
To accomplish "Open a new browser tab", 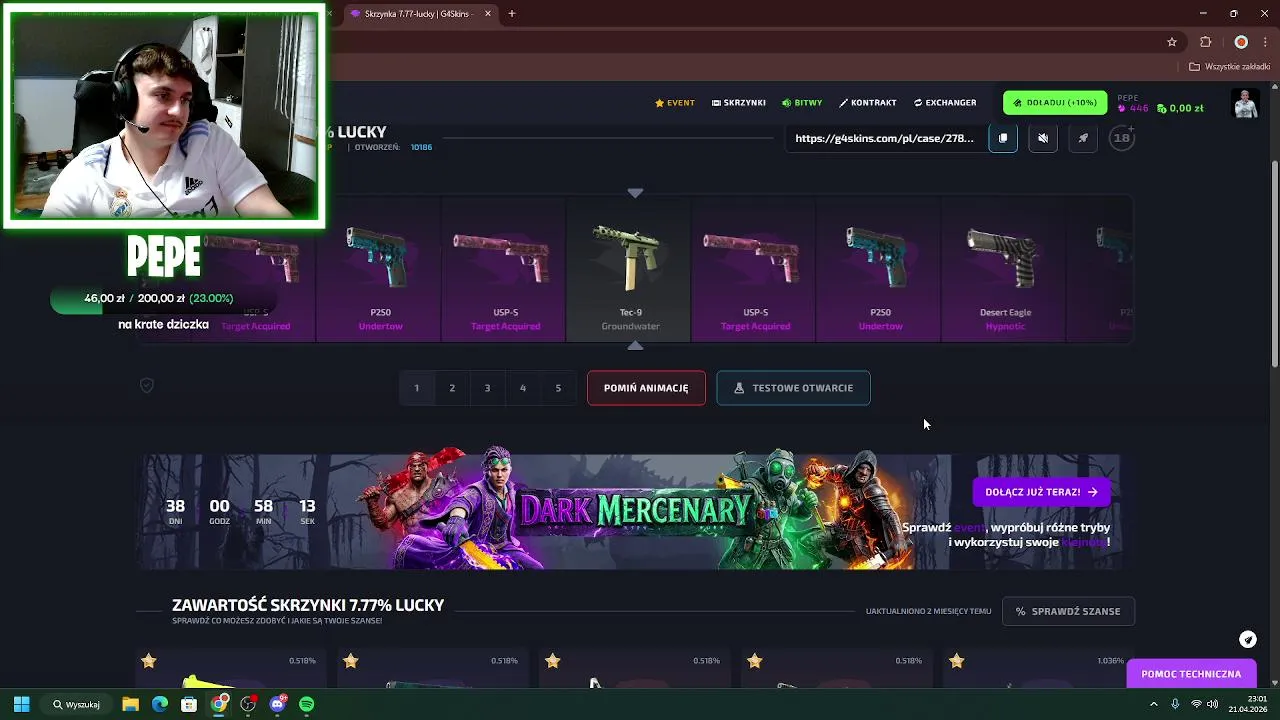I will coord(512,14).
